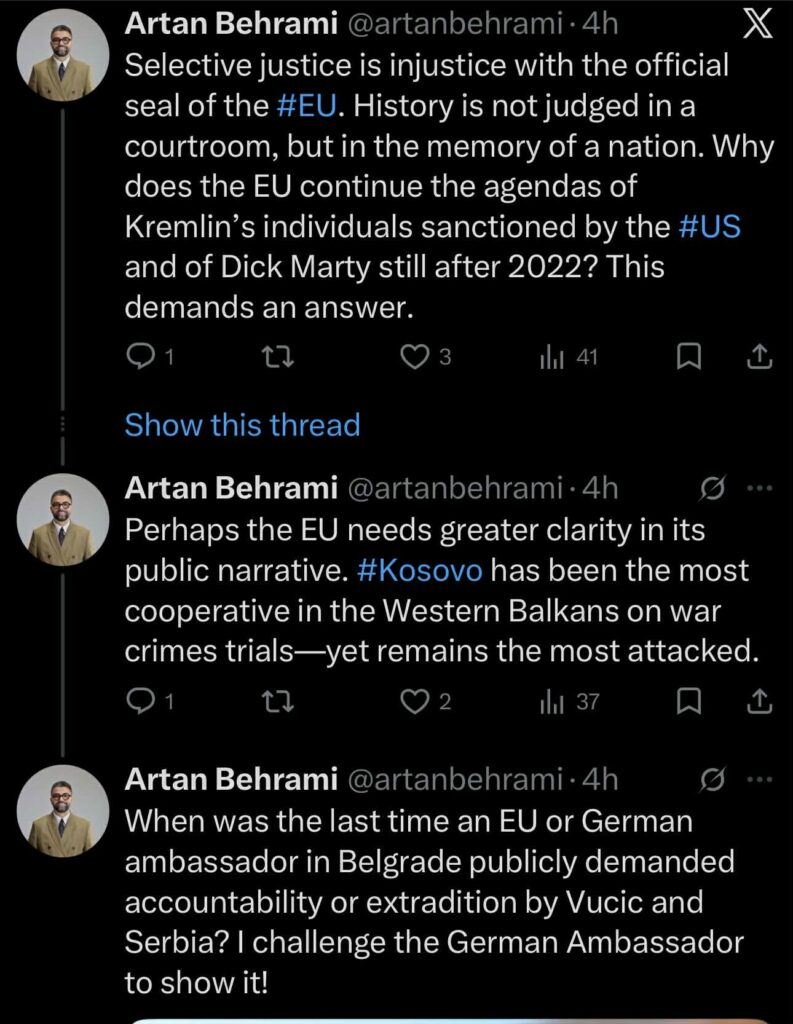The image size is (793, 1024).
Task: Click Grok icon on the German ambassador tweet
Action: point(713,780)
